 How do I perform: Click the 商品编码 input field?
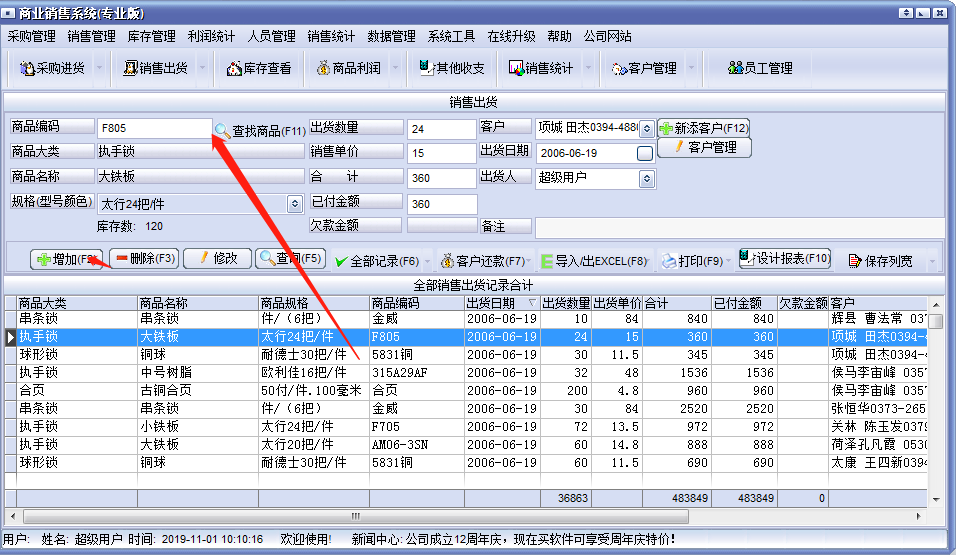(x=154, y=128)
